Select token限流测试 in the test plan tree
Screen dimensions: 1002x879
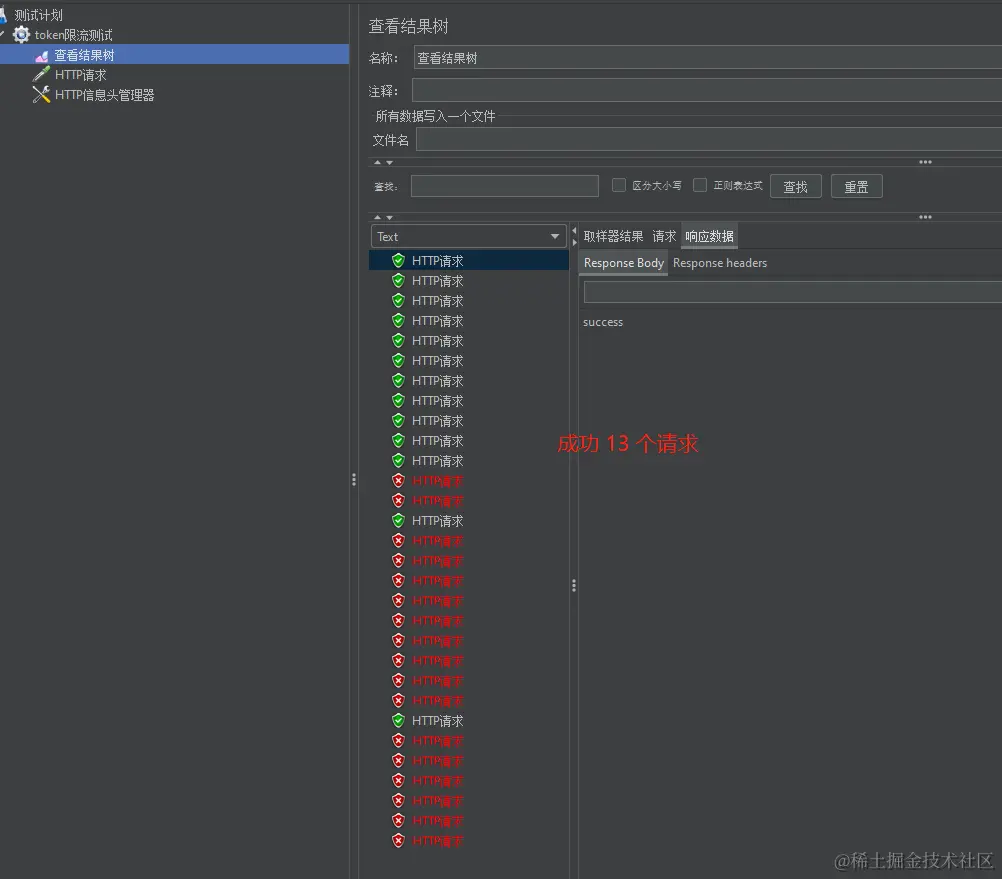73,35
